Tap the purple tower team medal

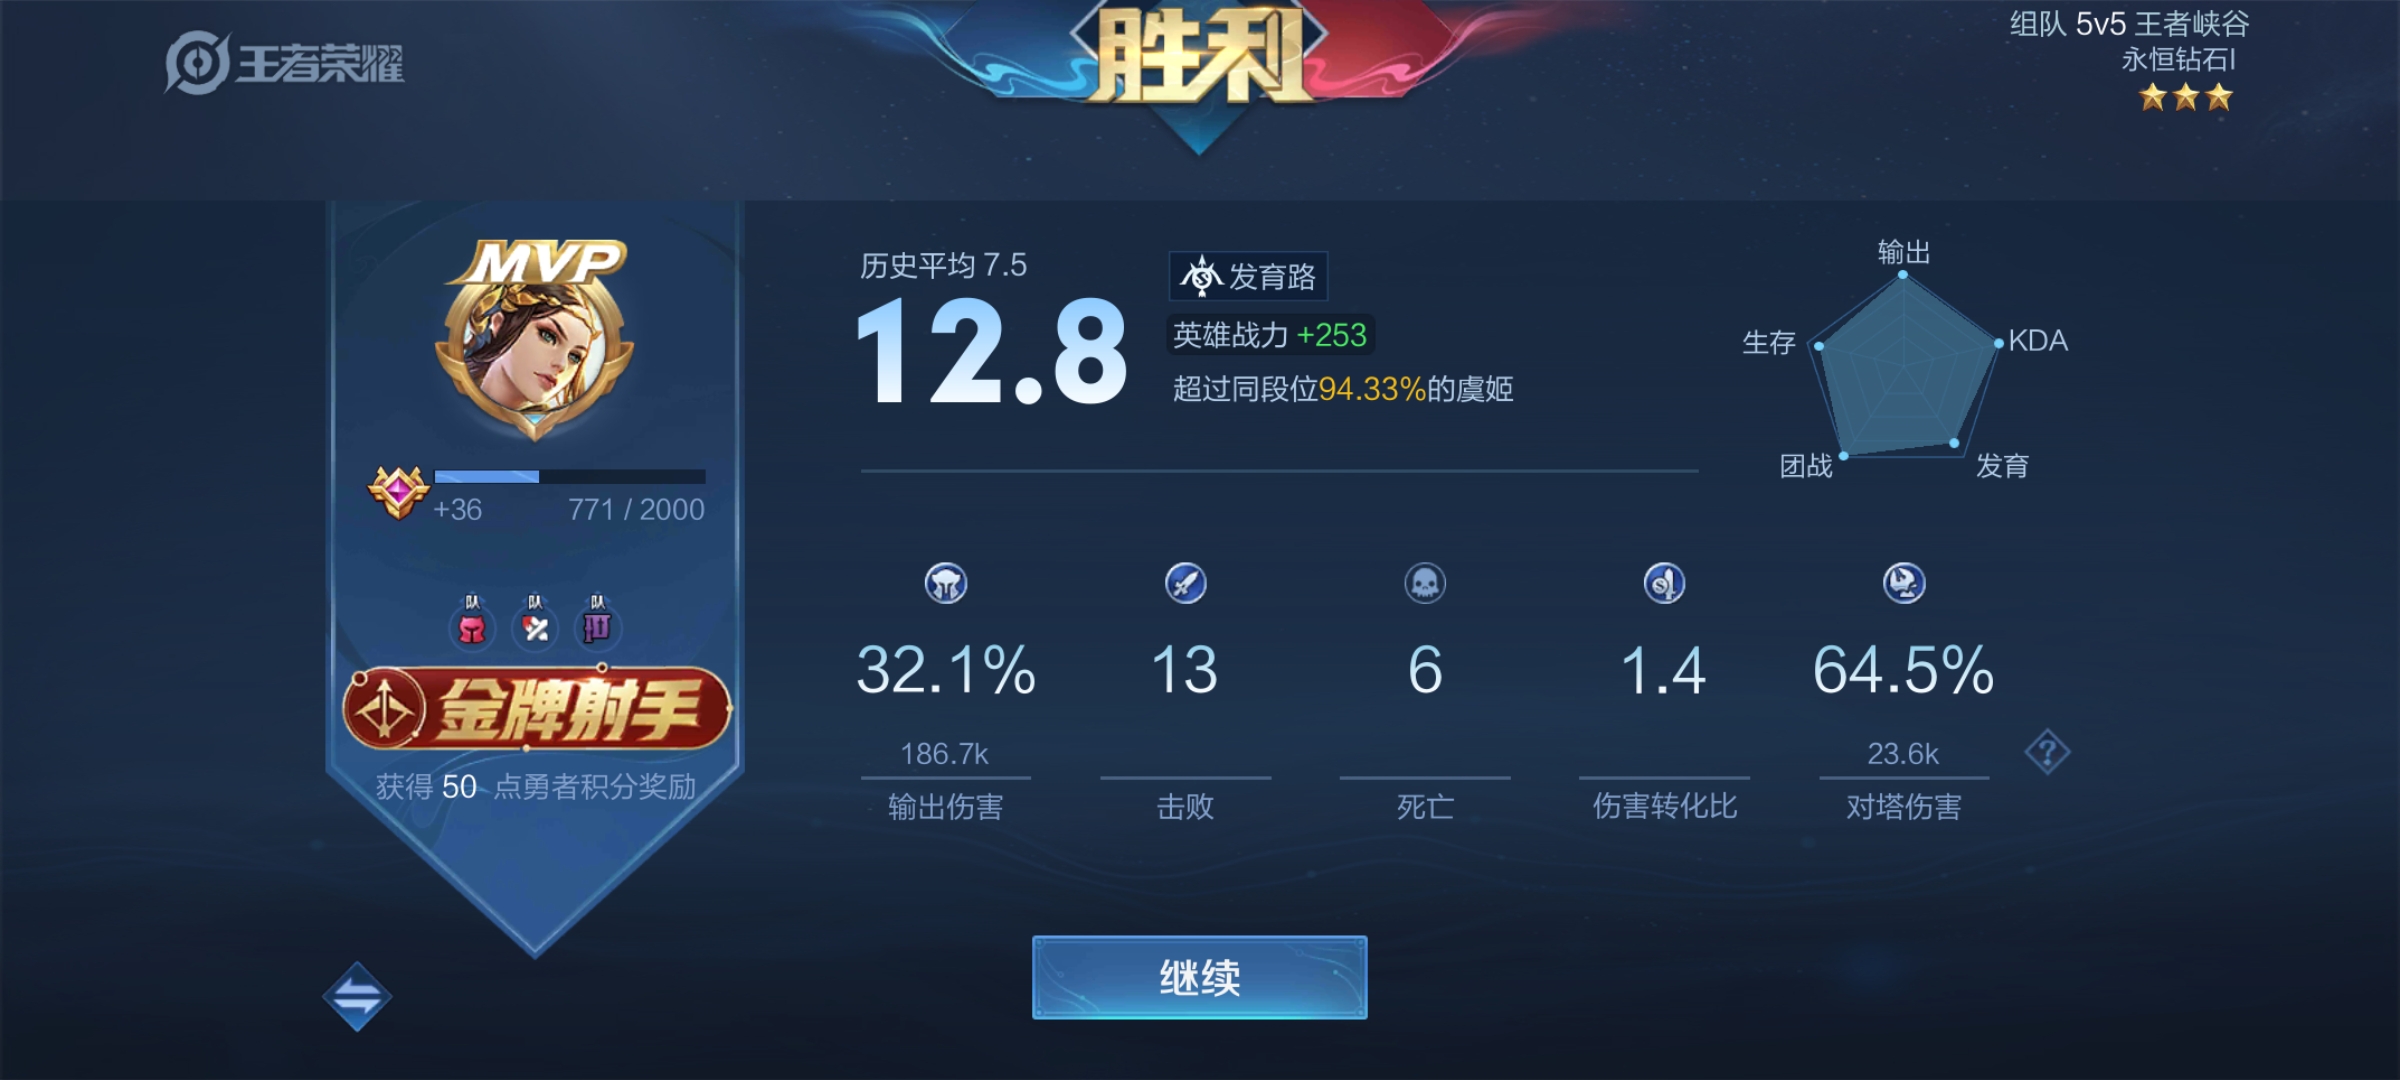597,621
